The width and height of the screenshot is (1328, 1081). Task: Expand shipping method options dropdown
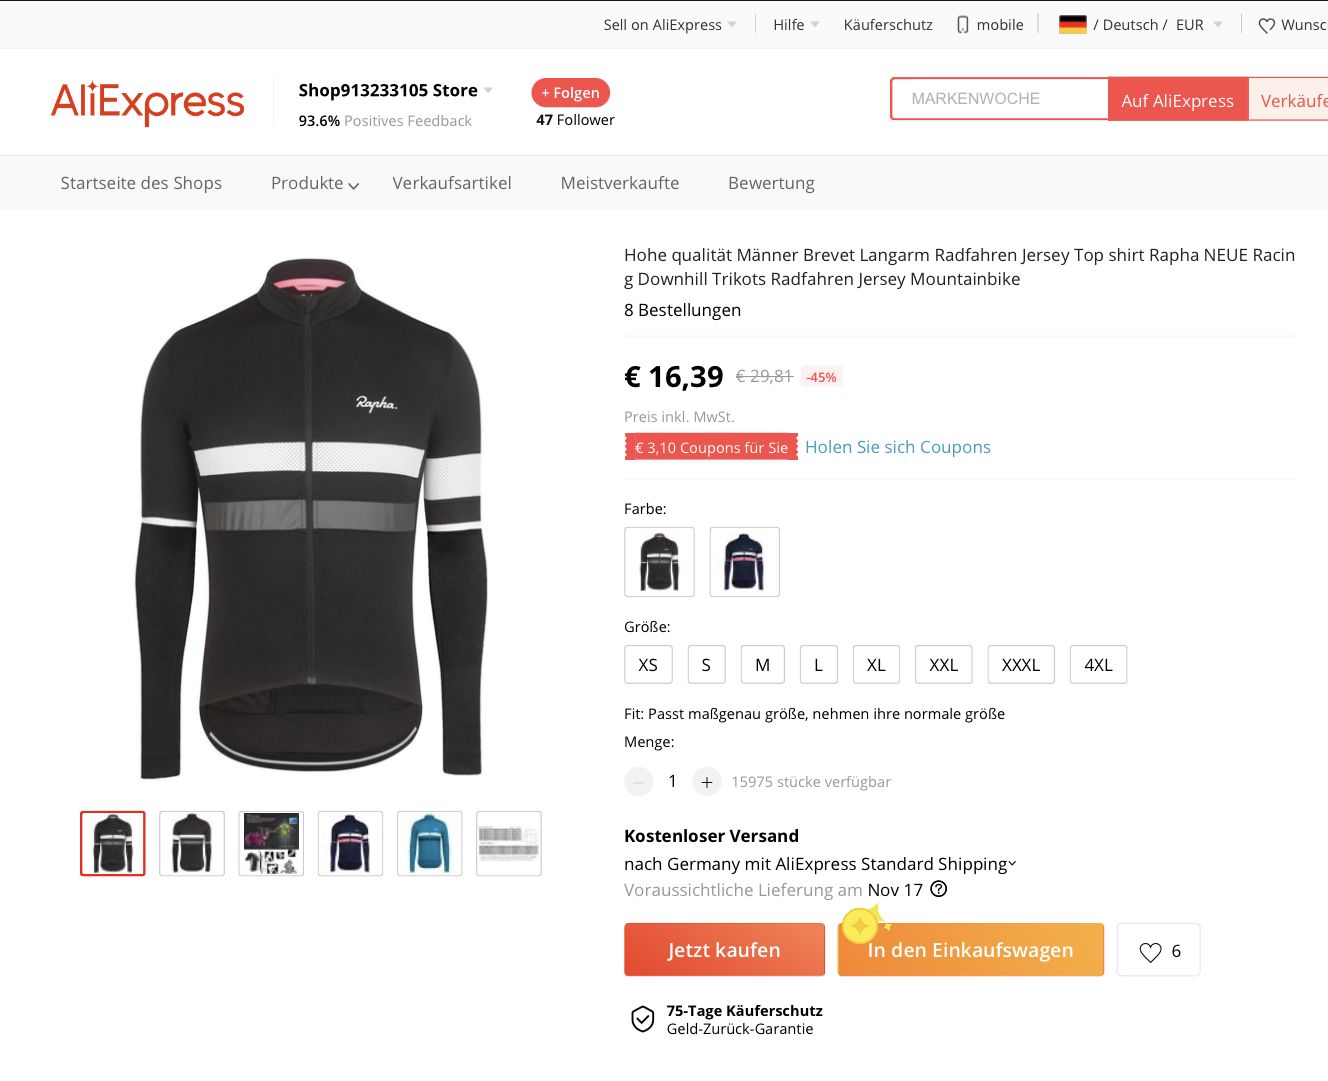(1012, 864)
